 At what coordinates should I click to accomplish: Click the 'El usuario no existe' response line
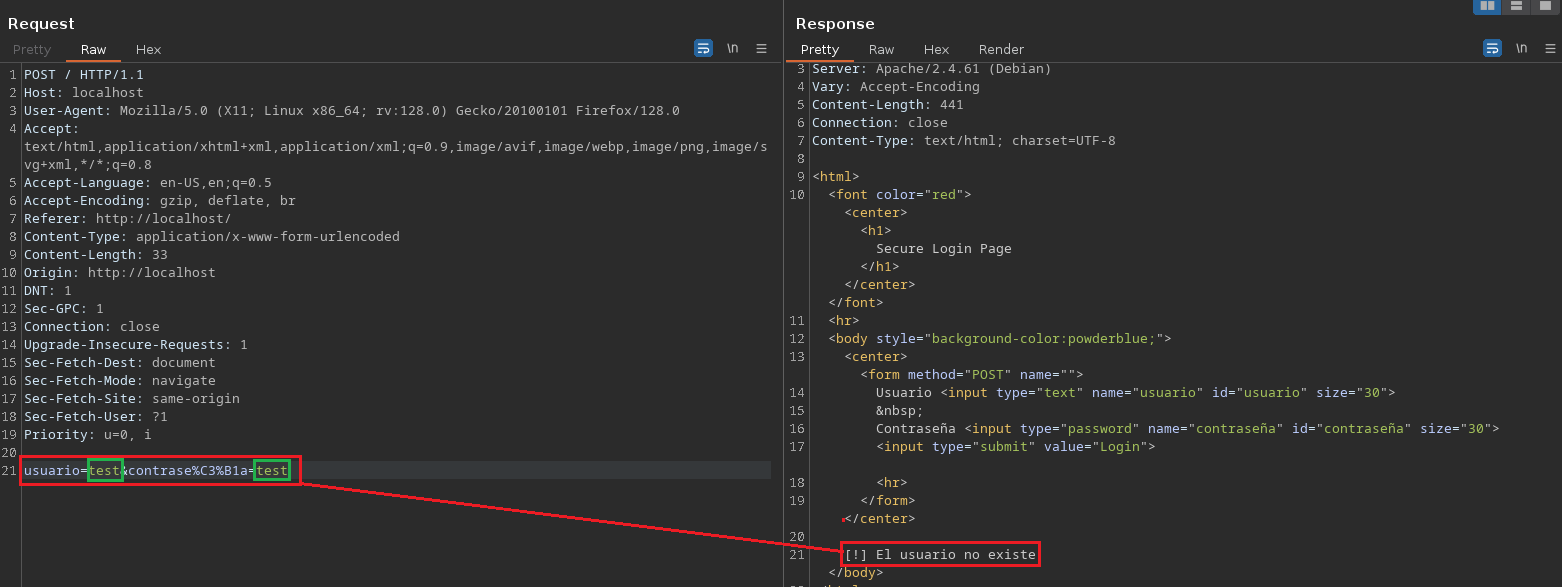pos(939,554)
